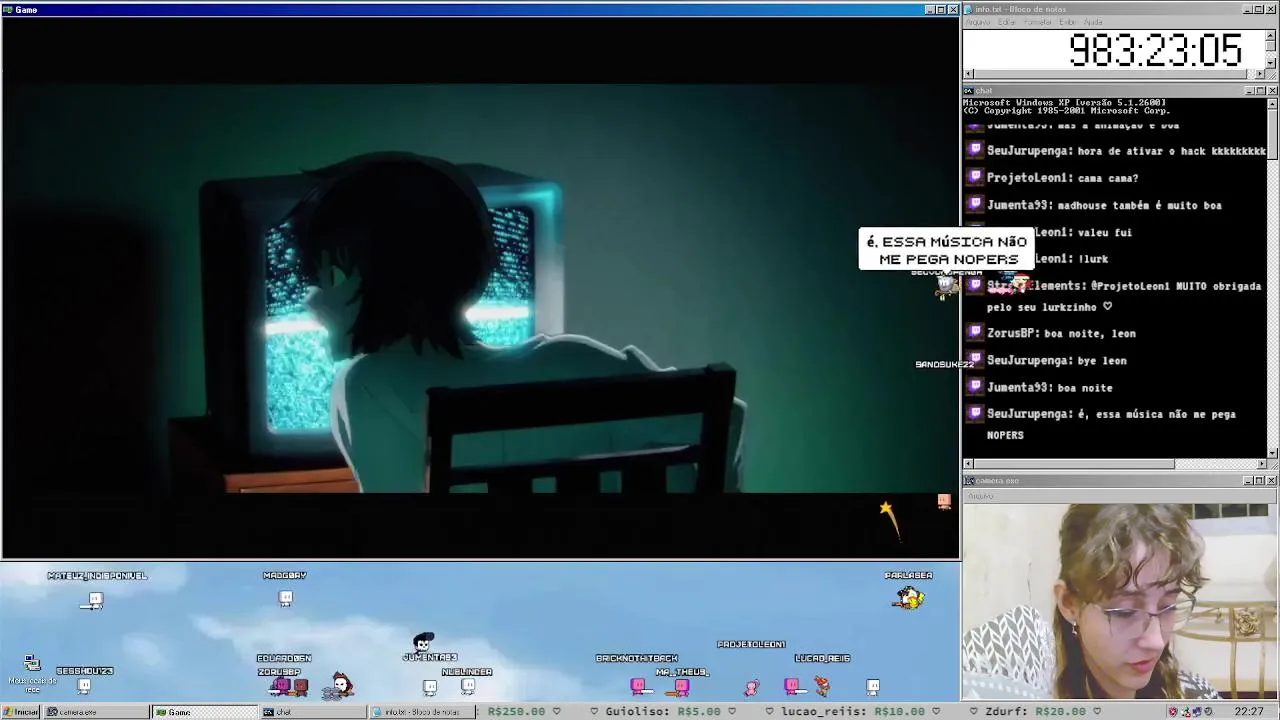Image resolution: width=1280 pixels, height=720 pixels.
Task: Click 'Guioliso: R$5.00' donation ticker text
Action: [x=662, y=712]
